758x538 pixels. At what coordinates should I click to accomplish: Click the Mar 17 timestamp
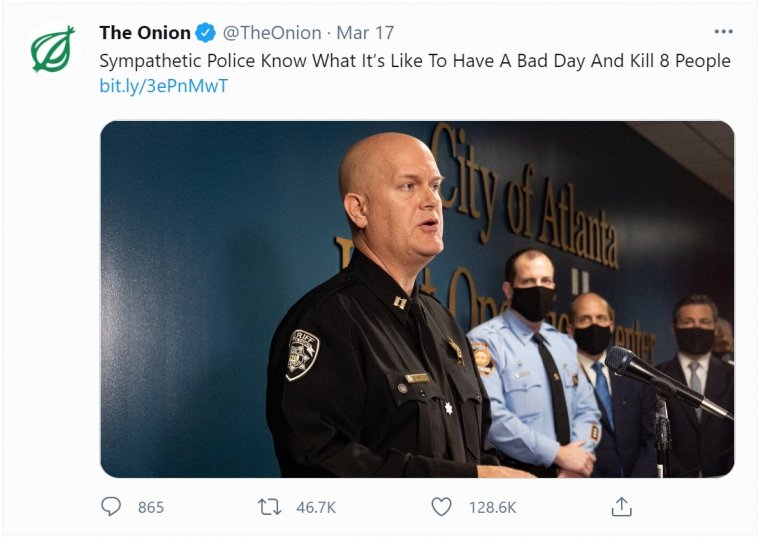point(365,33)
